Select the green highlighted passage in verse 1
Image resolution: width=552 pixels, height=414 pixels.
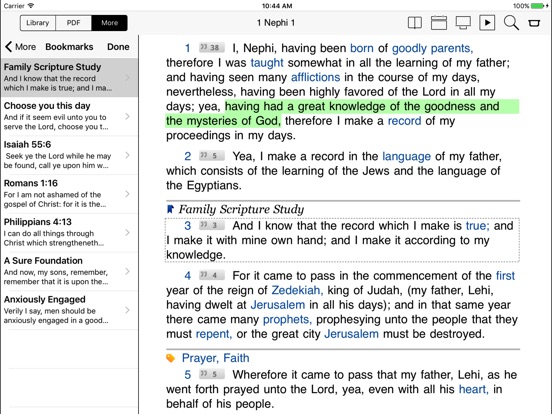tap(342, 113)
